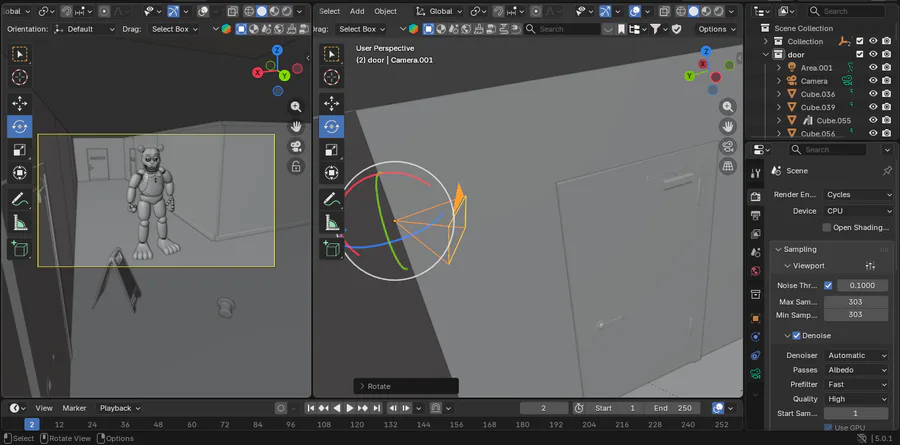900x445 pixels.
Task: Open Device dropdown showing CPU
Action: click(x=858, y=211)
